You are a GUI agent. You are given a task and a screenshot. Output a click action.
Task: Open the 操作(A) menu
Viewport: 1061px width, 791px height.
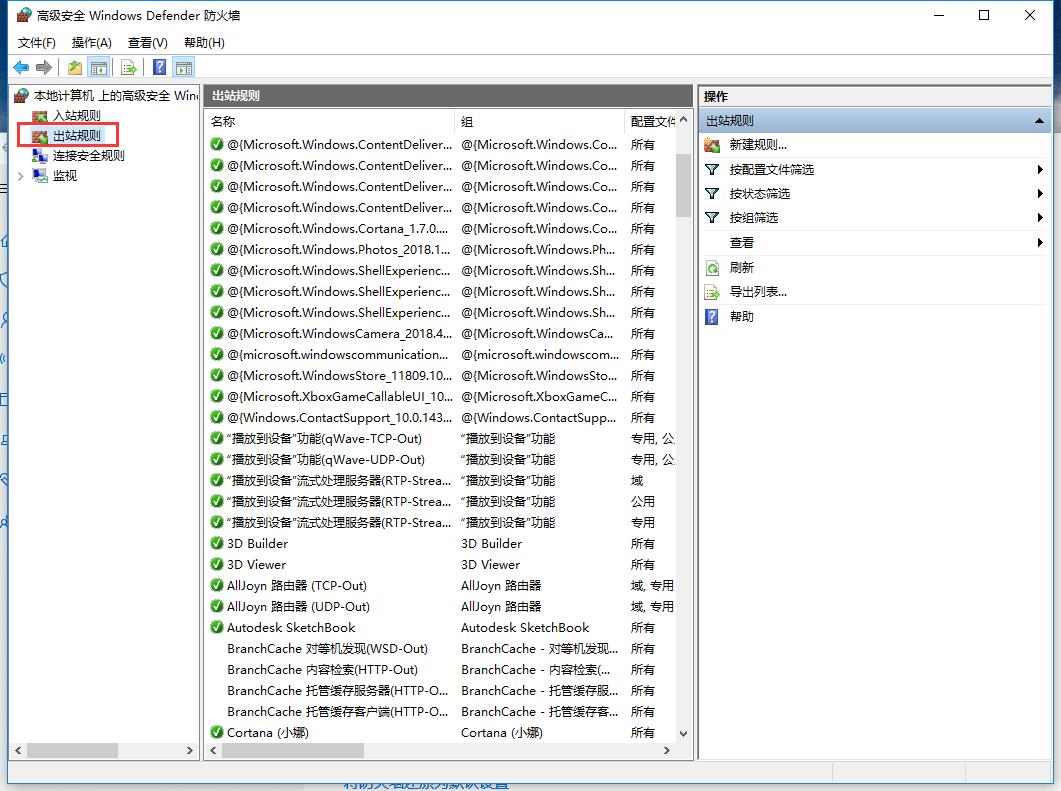coord(91,43)
